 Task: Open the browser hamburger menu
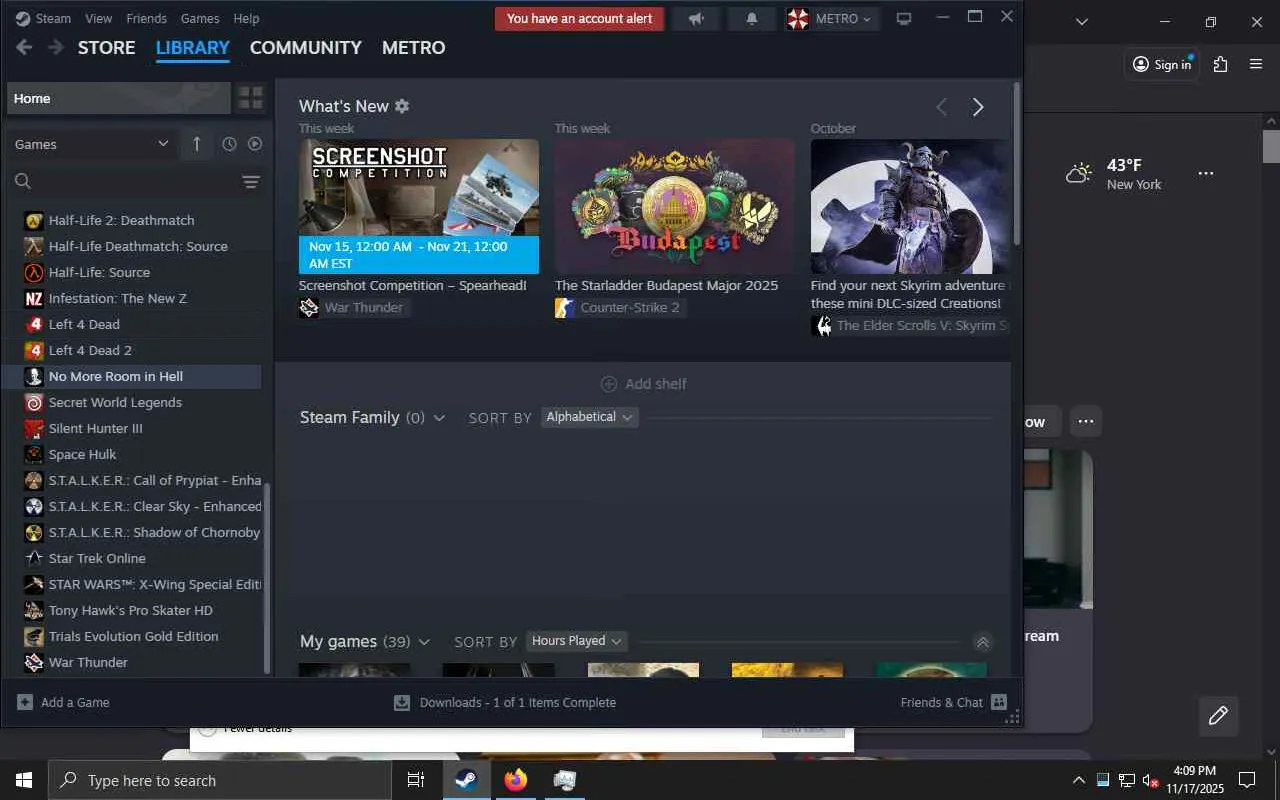point(1257,64)
